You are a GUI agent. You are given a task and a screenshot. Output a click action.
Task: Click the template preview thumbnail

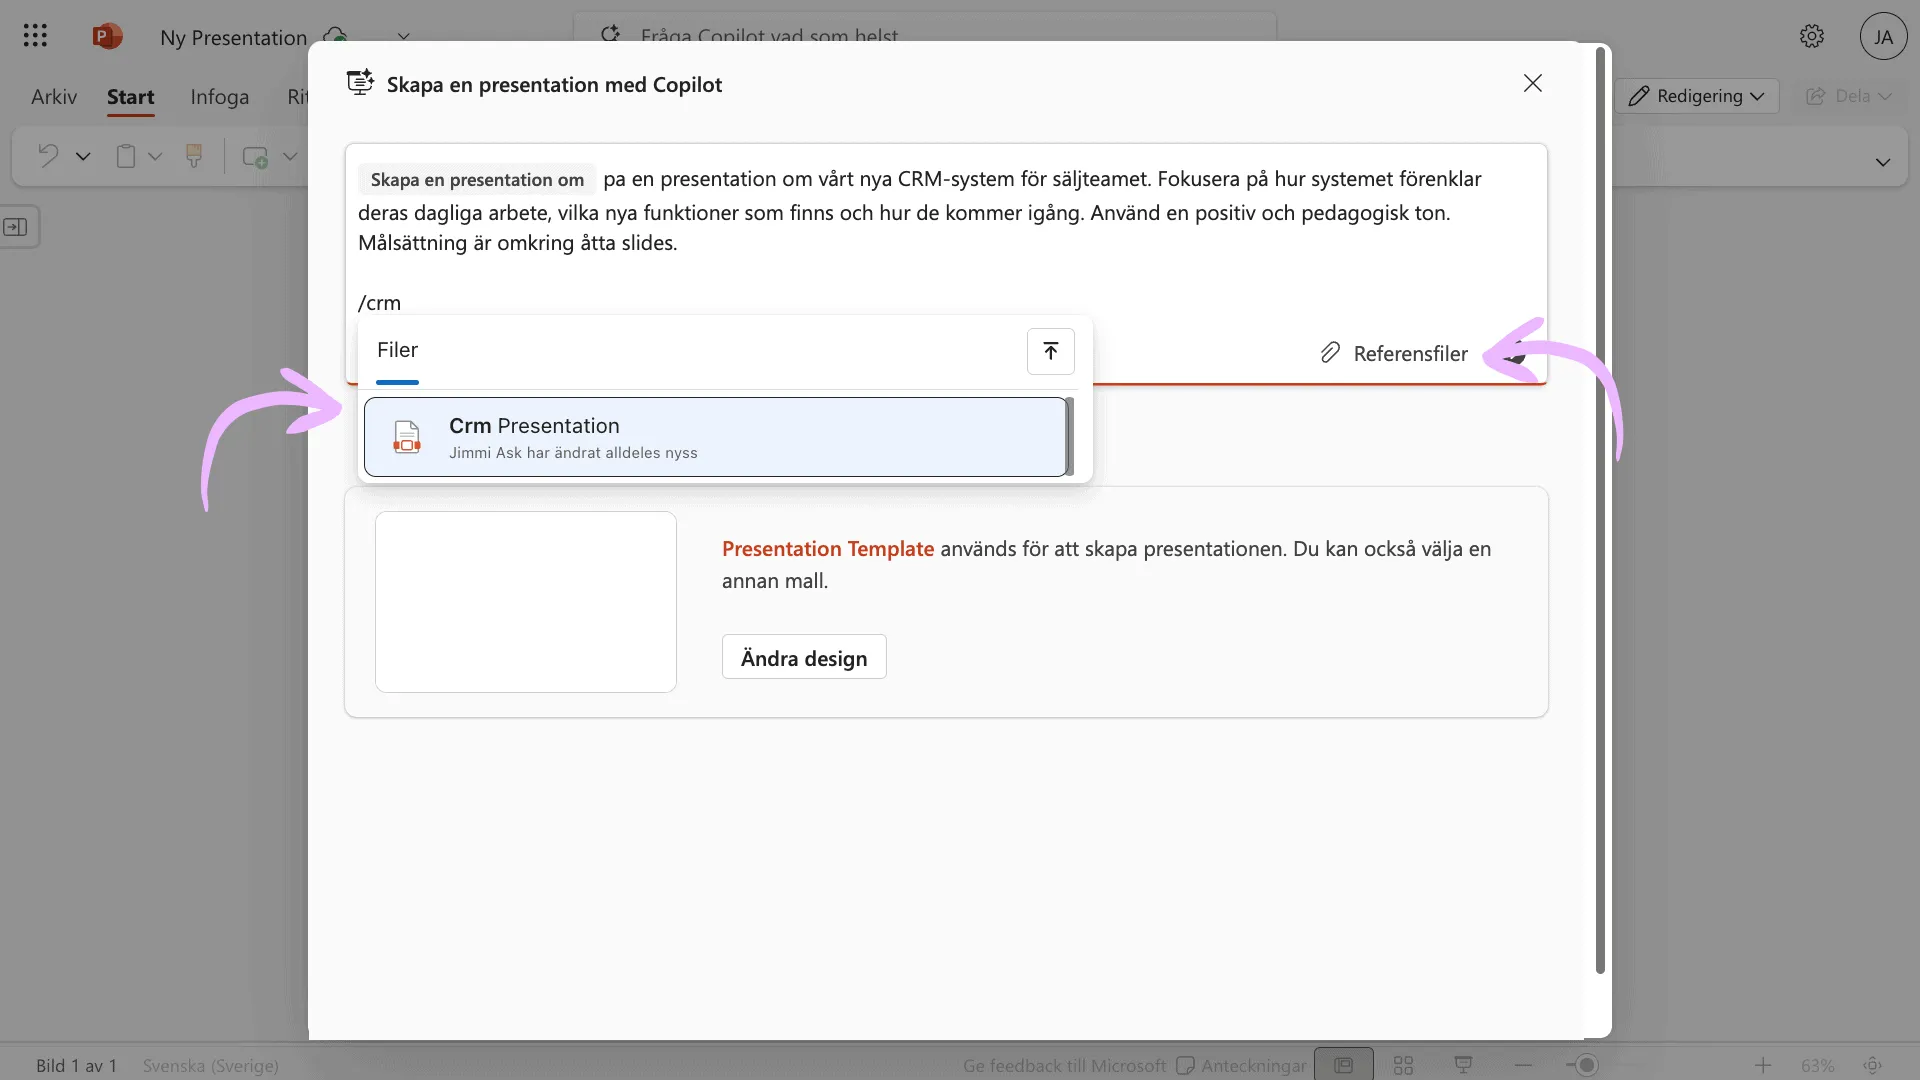pos(526,602)
